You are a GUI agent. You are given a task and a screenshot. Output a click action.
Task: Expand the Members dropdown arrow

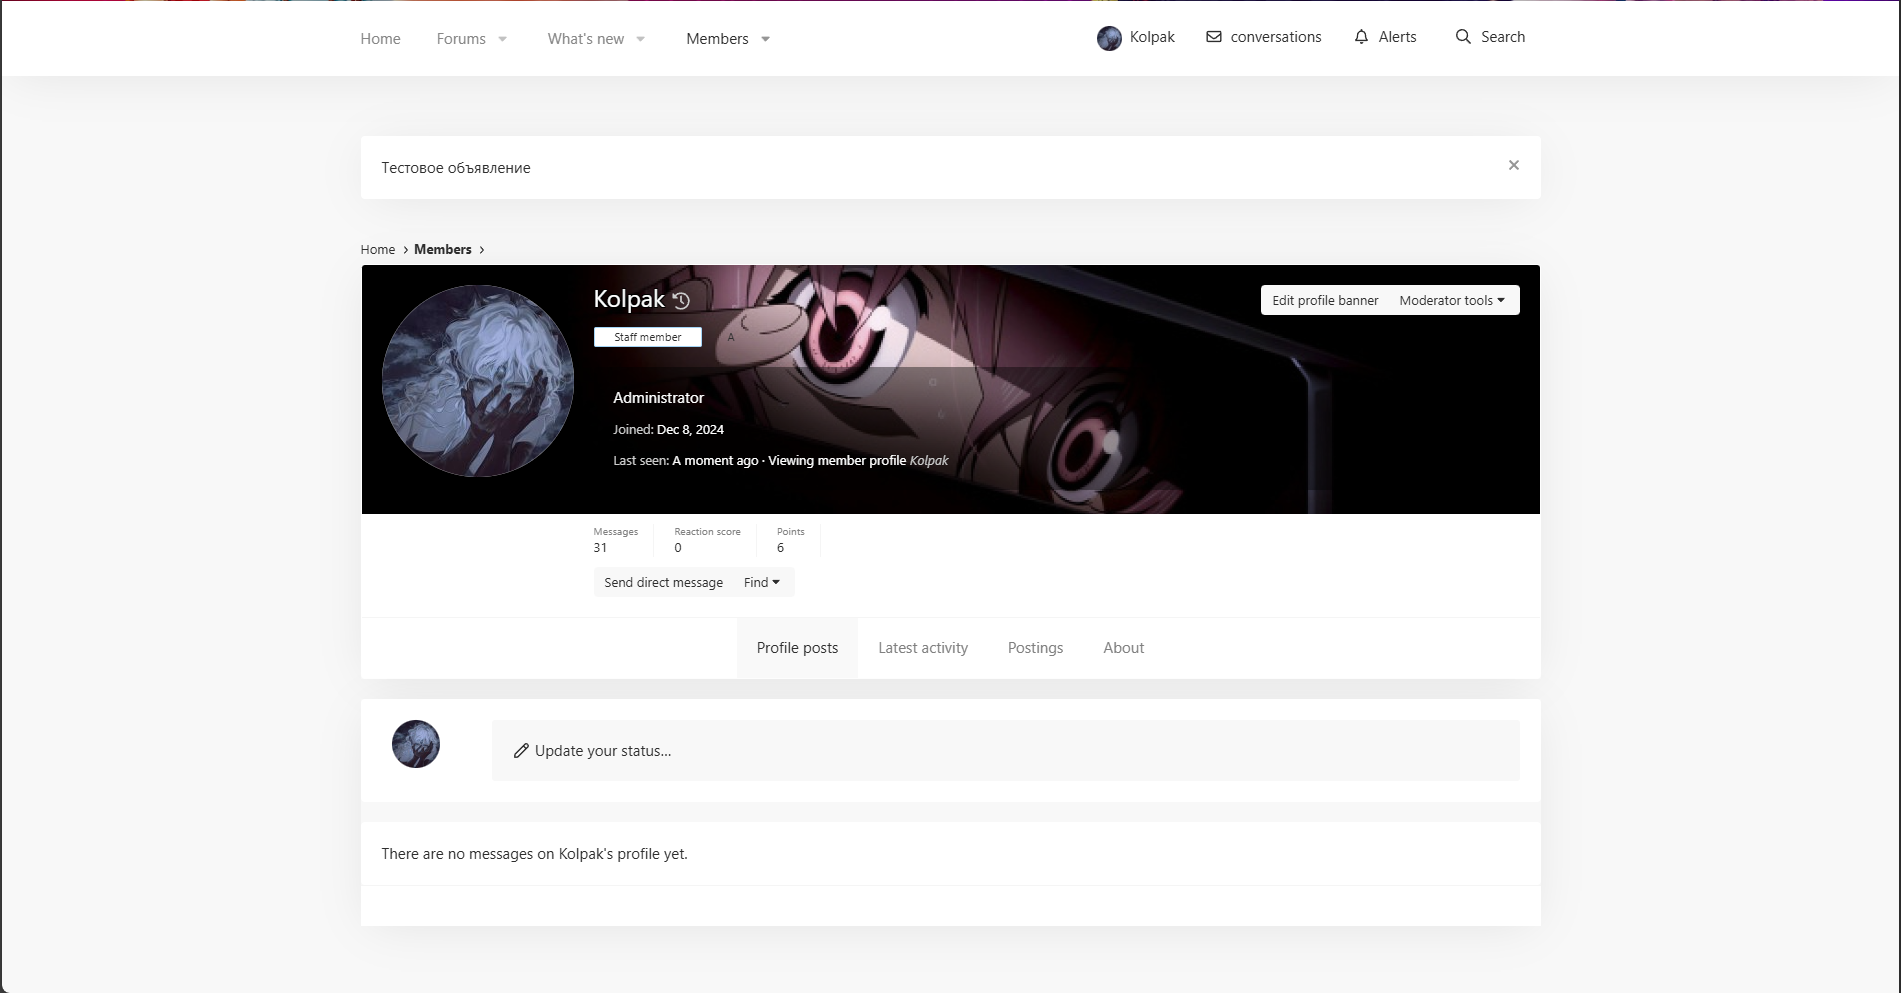[766, 39]
